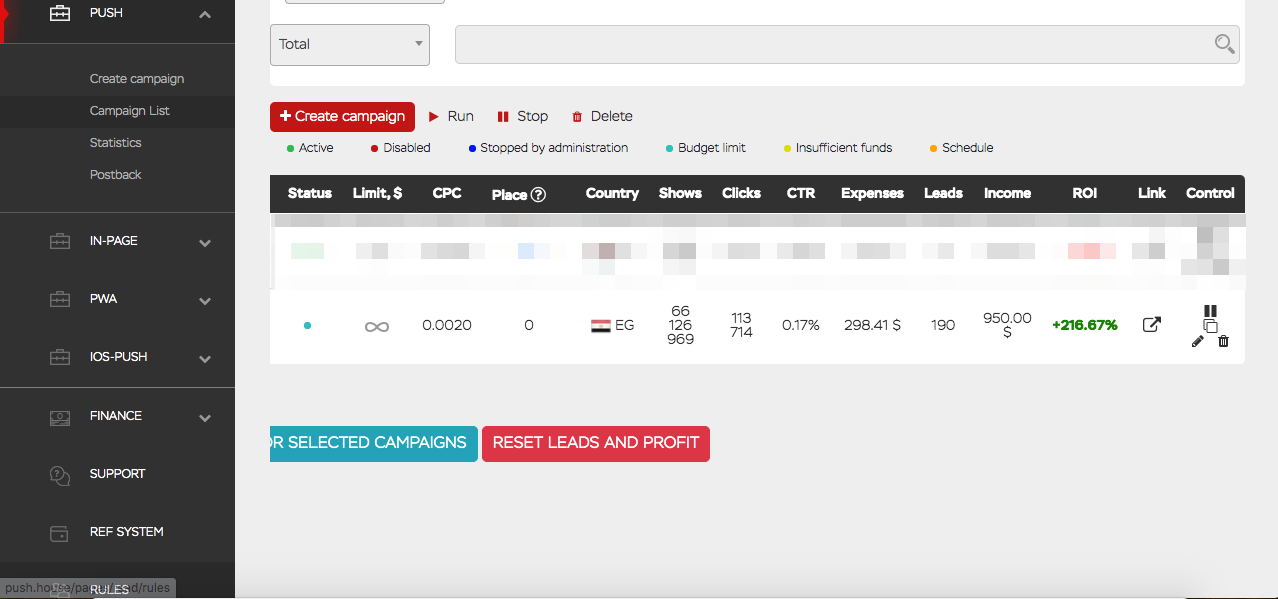Expand the FINANCE sidebar section
Viewport: 1278px width, 599px height.
pyautogui.click(x=205, y=417)
